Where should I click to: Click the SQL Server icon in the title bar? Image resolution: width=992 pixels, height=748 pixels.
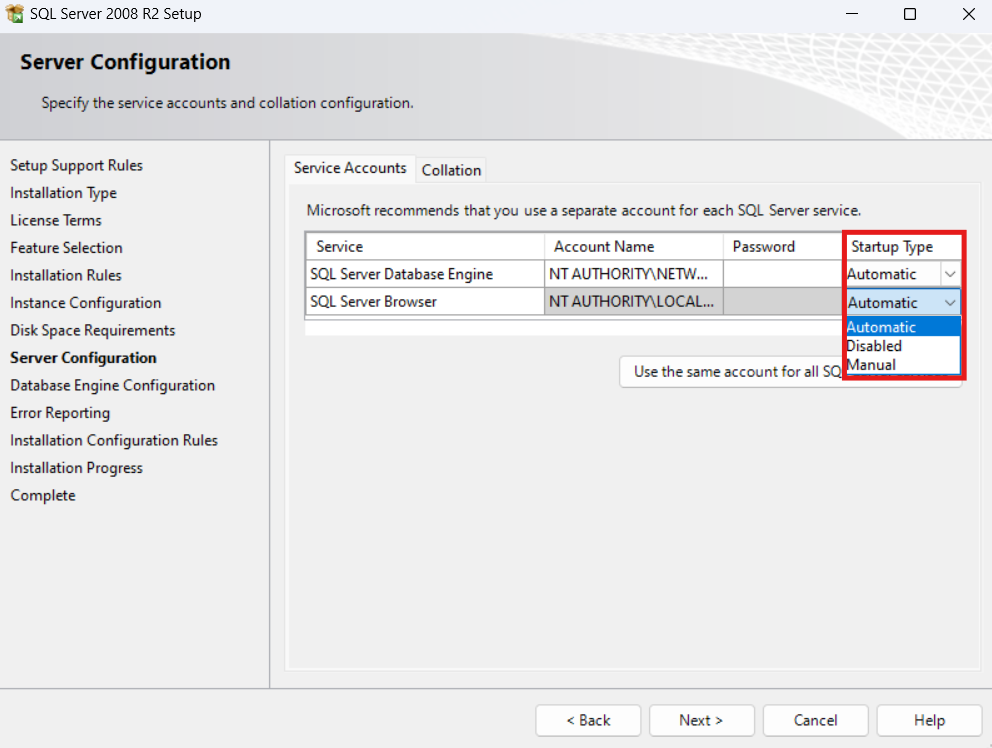[x=14, y=13]
